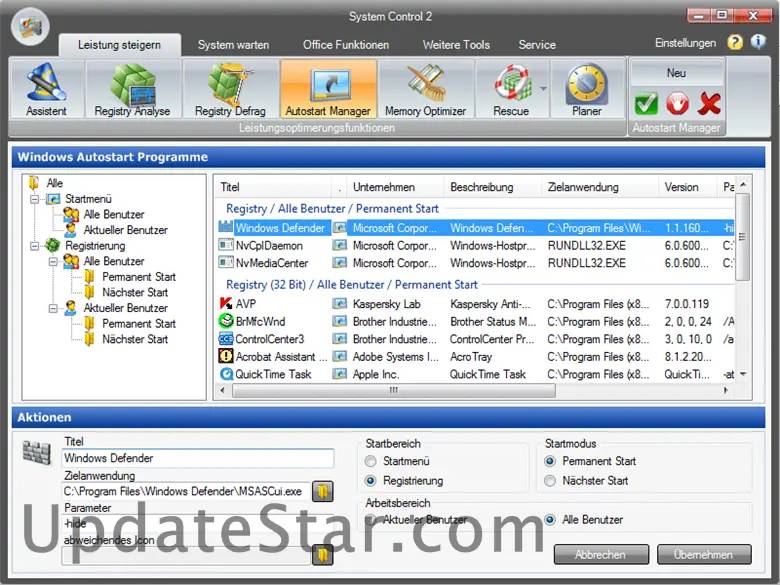Open Einstellungen settings
This screenshot has width=780, height=585.
point(685,43)
